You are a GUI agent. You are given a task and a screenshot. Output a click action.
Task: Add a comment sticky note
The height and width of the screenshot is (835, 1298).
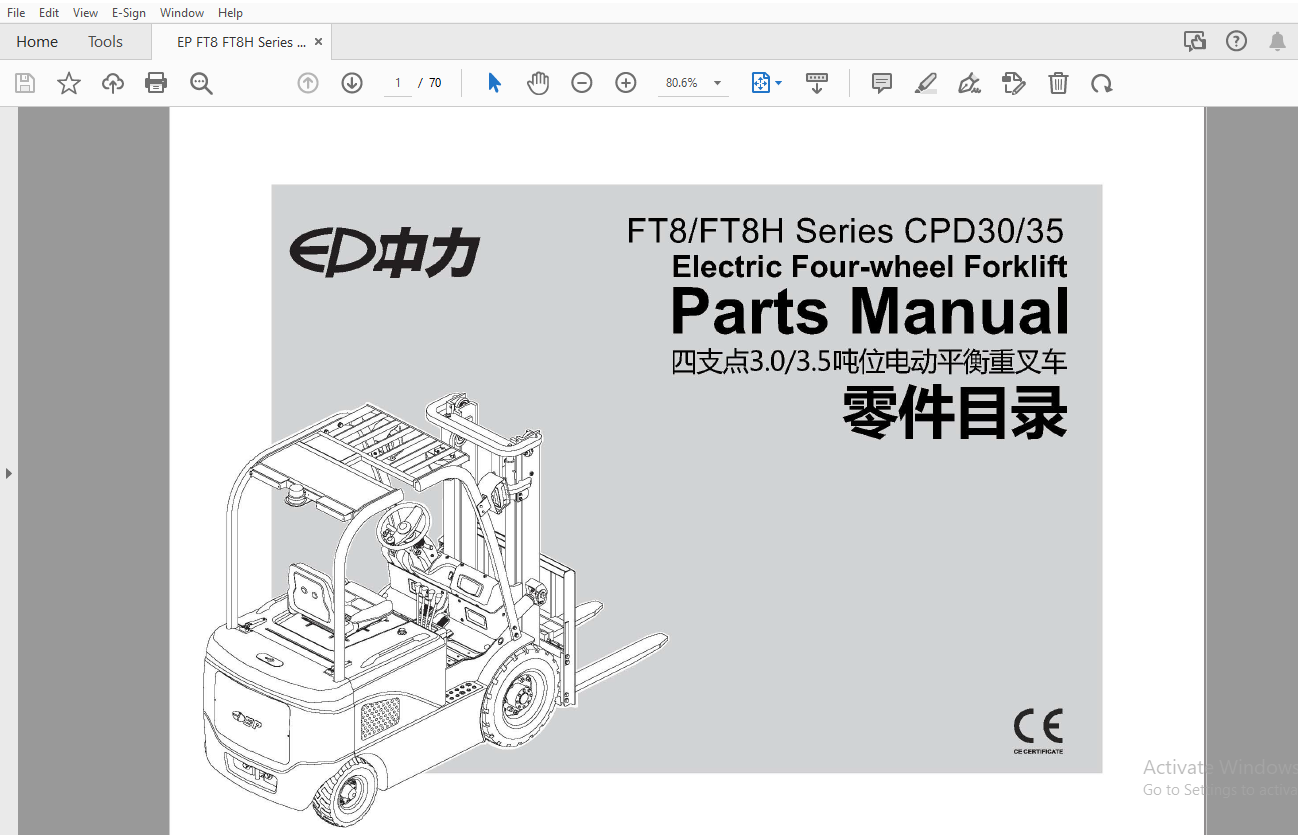click(x=882, y=83)
